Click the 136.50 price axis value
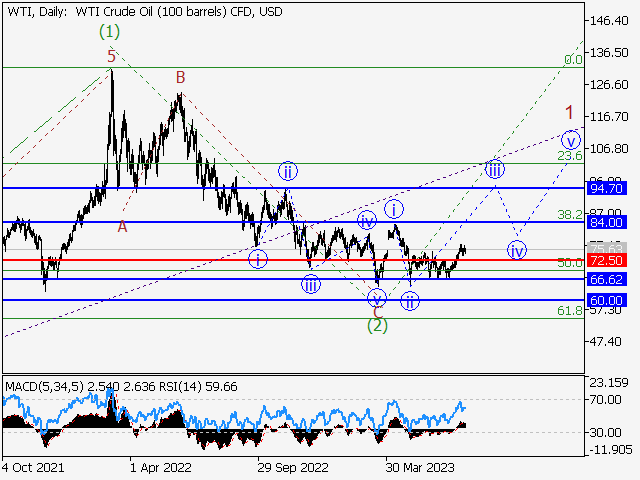Viewport: 640px width, 480px height. pos(609,53)
